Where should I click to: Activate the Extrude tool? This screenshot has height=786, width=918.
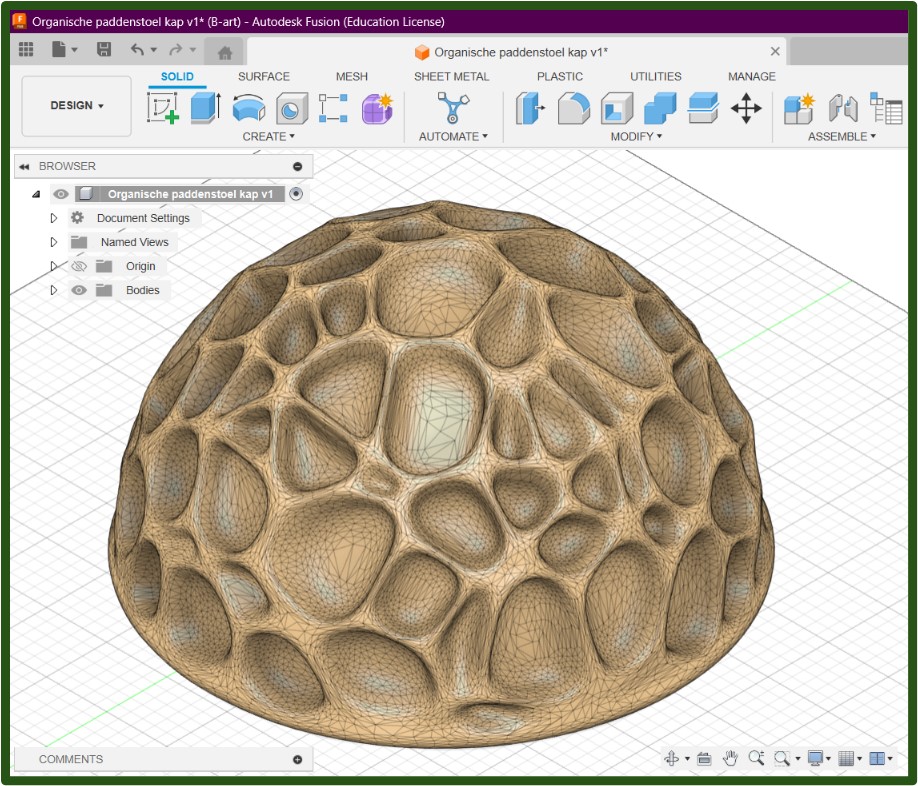[x=205, y=108]
